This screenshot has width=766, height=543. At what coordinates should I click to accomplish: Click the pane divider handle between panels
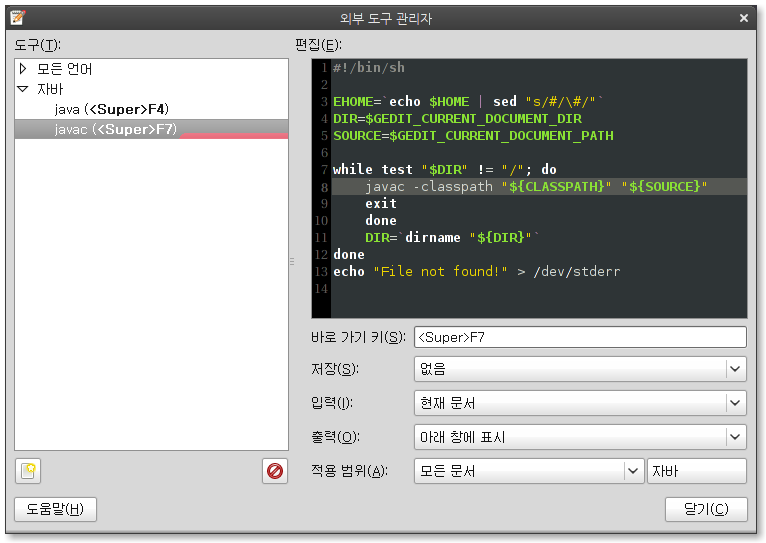pos(292,261)
